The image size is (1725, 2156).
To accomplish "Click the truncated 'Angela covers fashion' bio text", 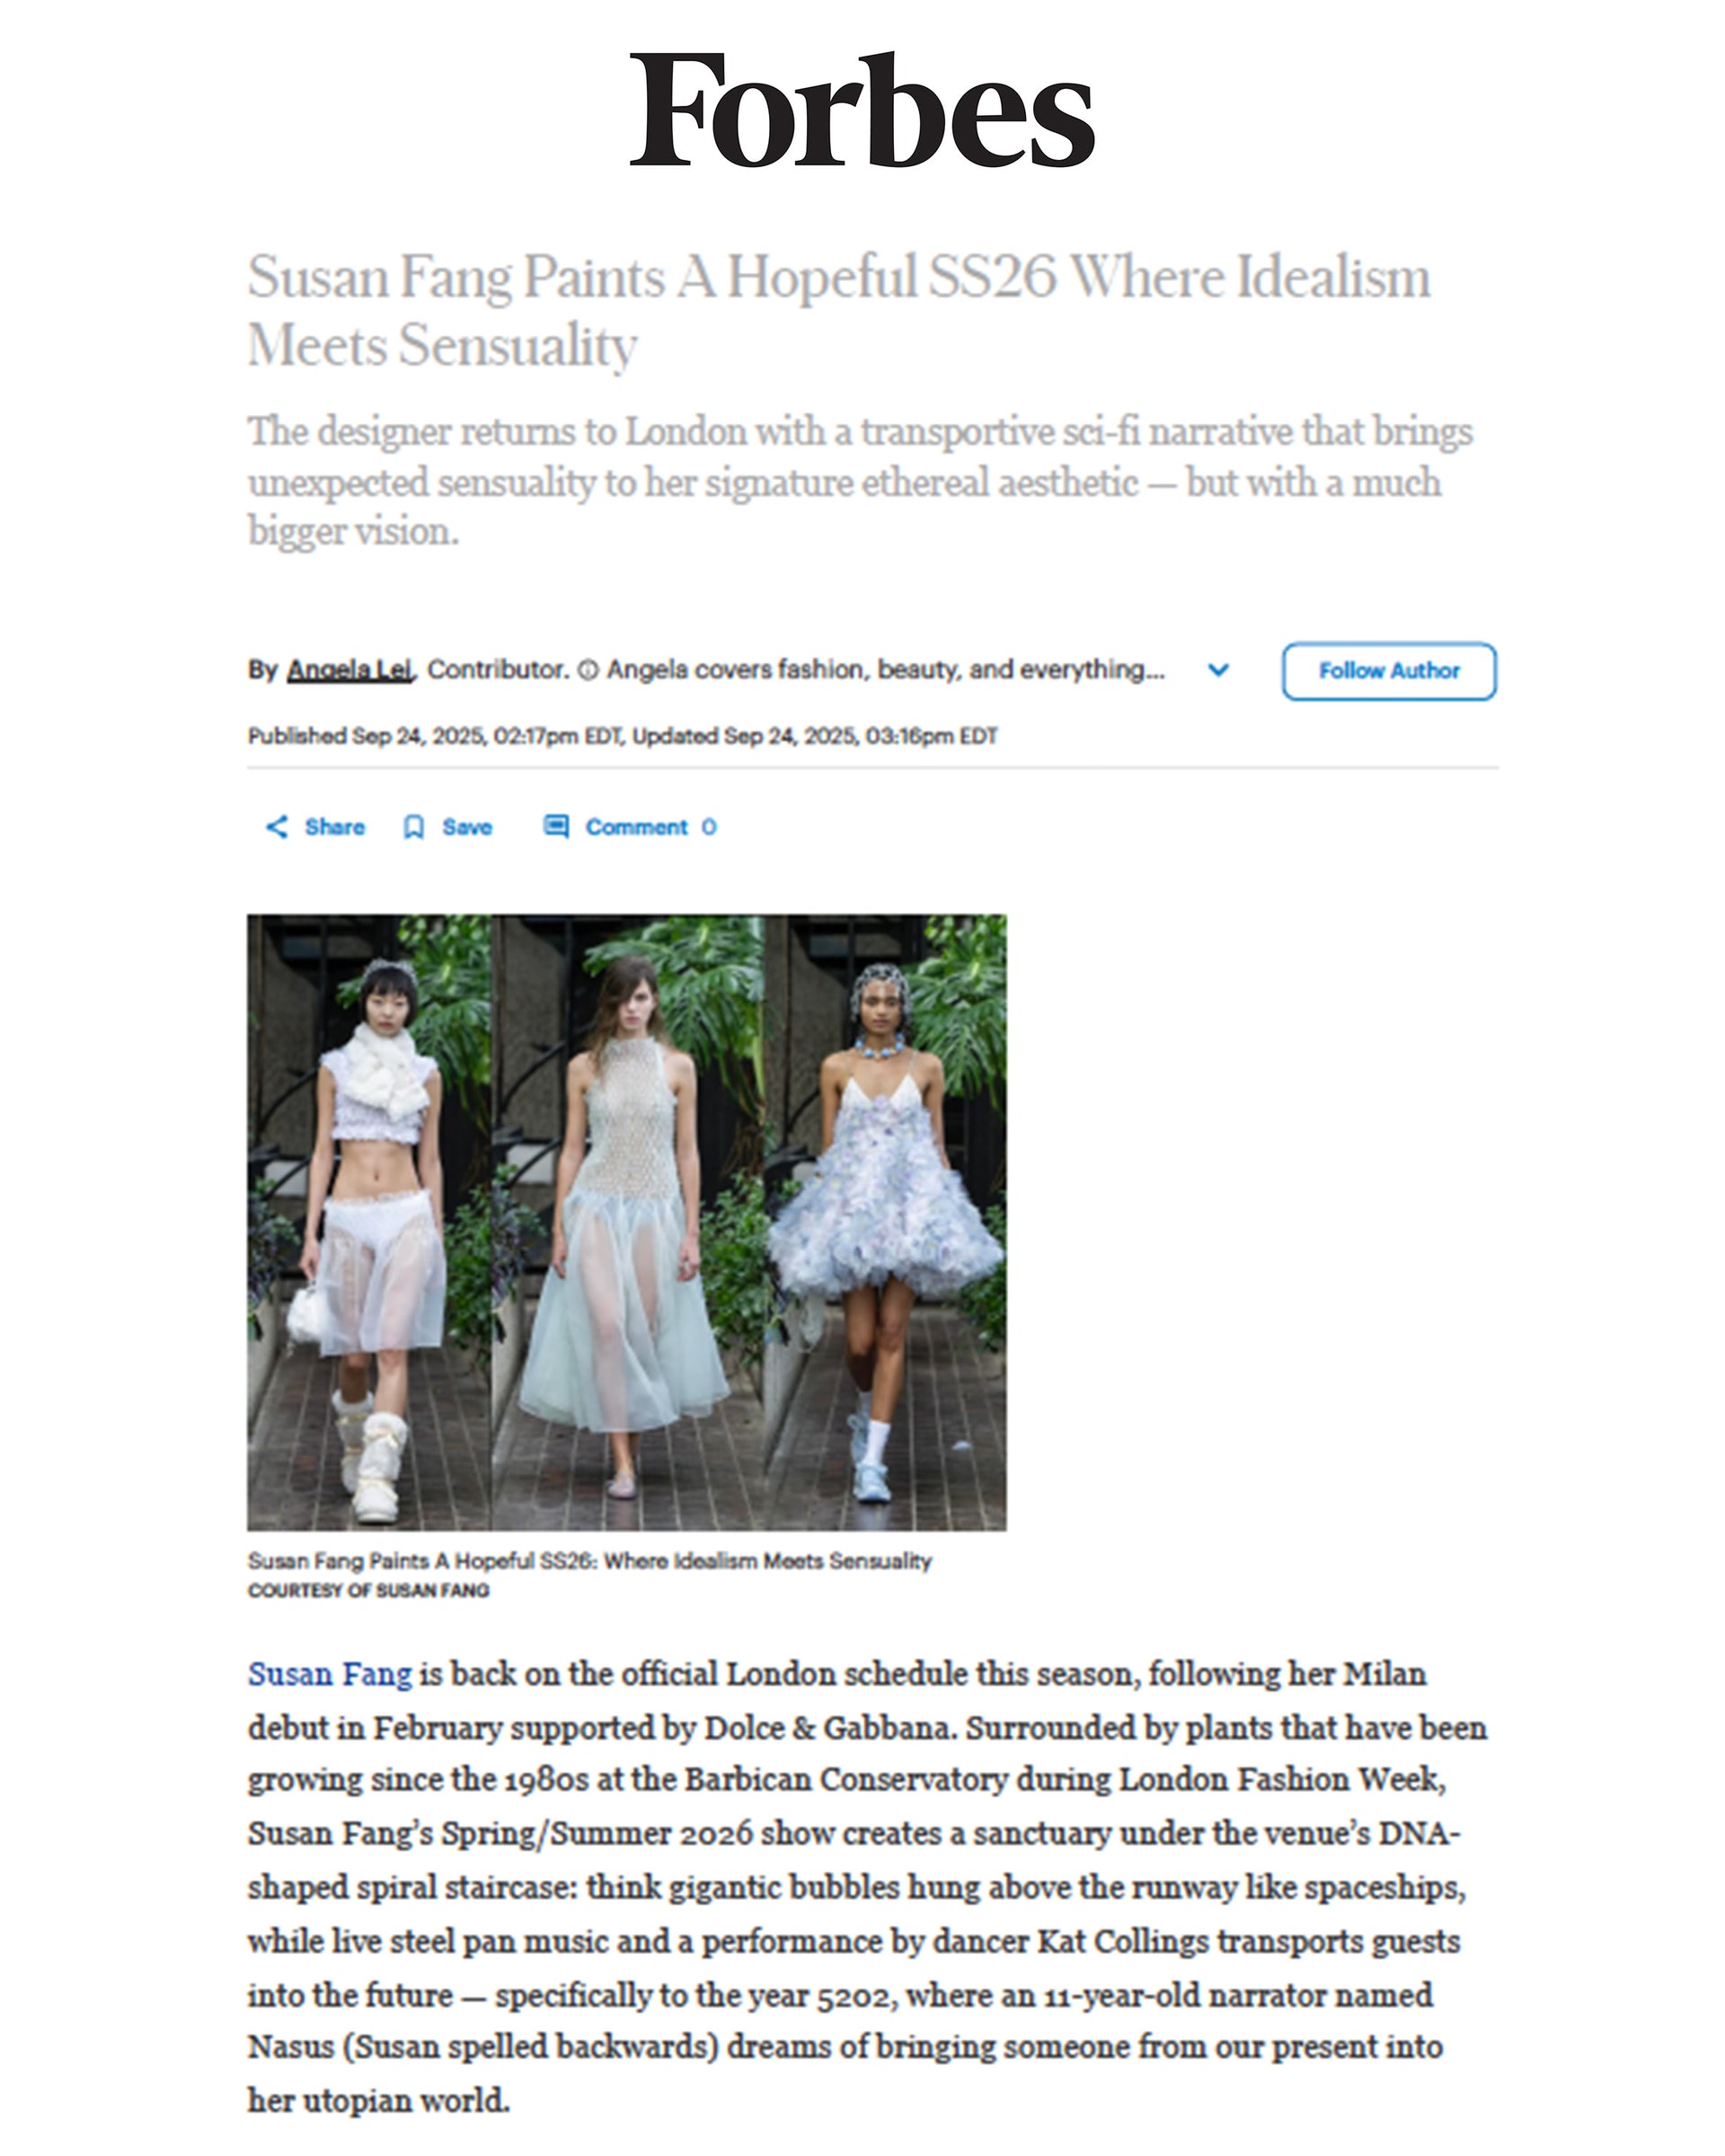I will 885,669.
